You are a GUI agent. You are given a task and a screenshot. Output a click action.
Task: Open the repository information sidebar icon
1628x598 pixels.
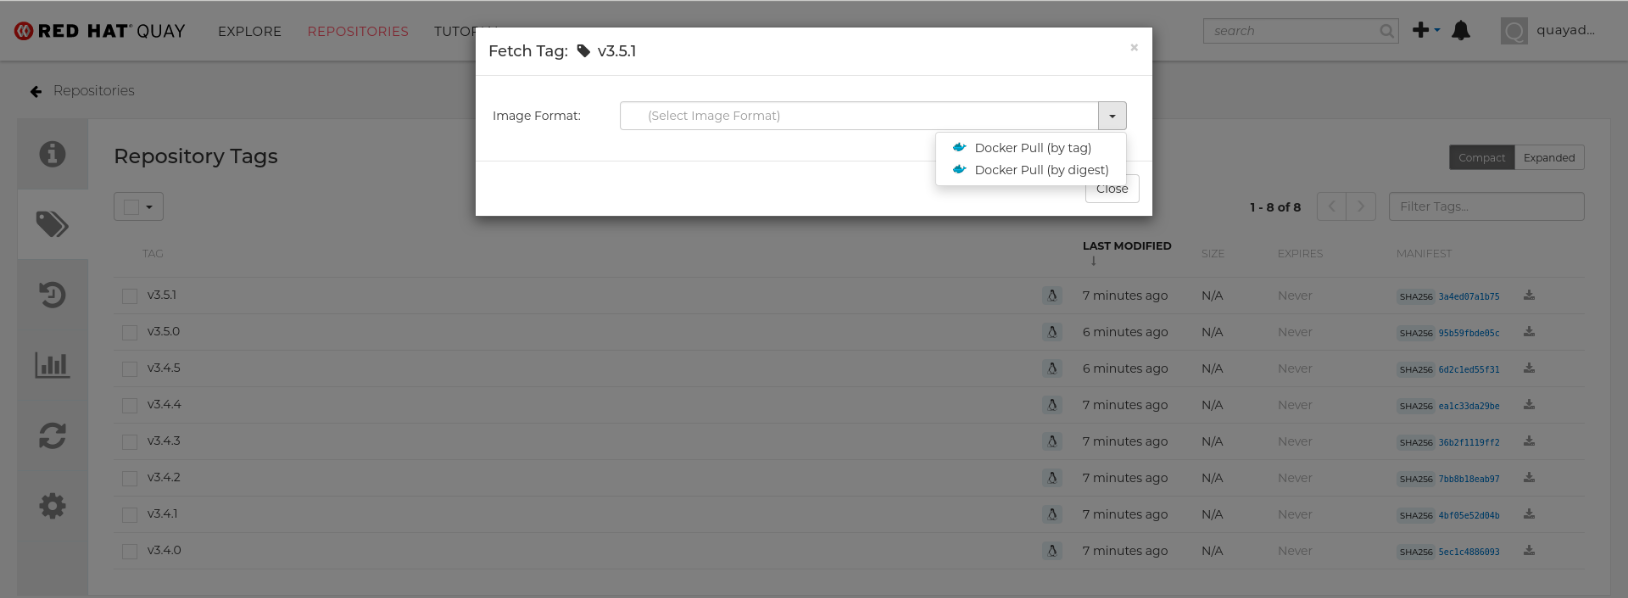[52, 154]
